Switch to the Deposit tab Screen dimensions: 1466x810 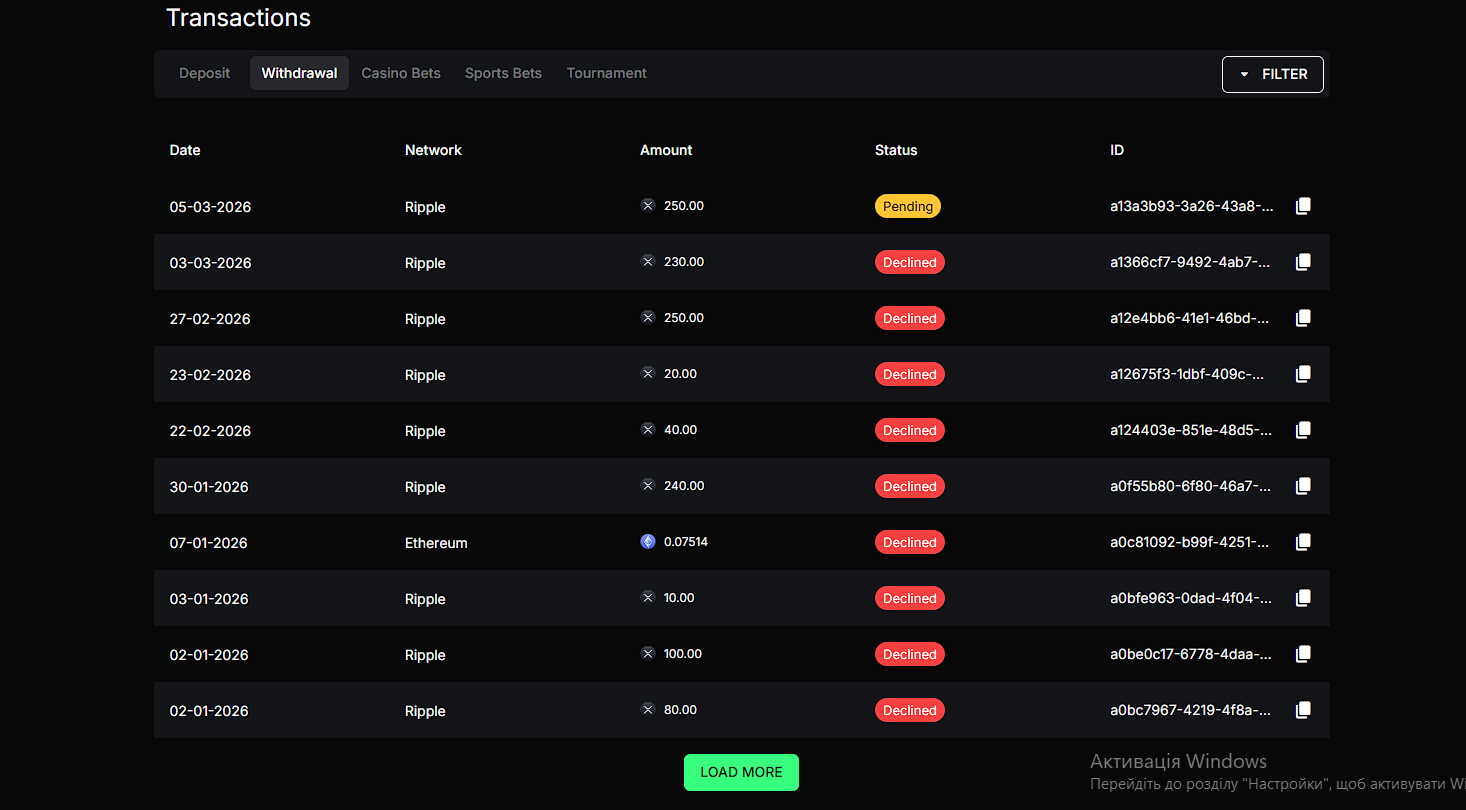click(204, 73)
